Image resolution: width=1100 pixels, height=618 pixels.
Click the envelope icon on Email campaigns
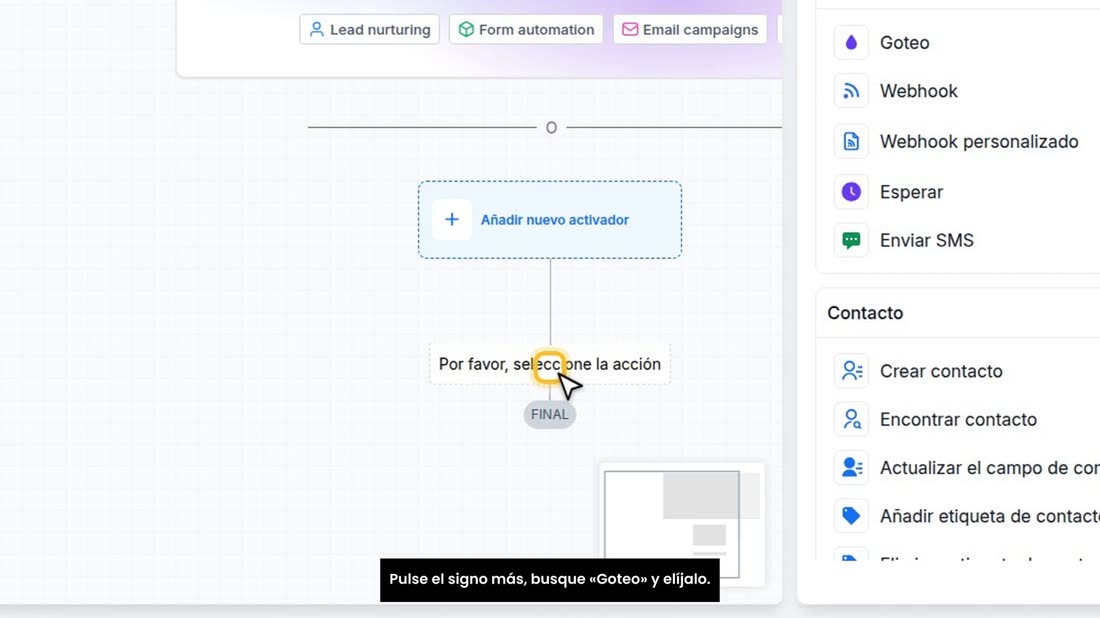(630, 29)
